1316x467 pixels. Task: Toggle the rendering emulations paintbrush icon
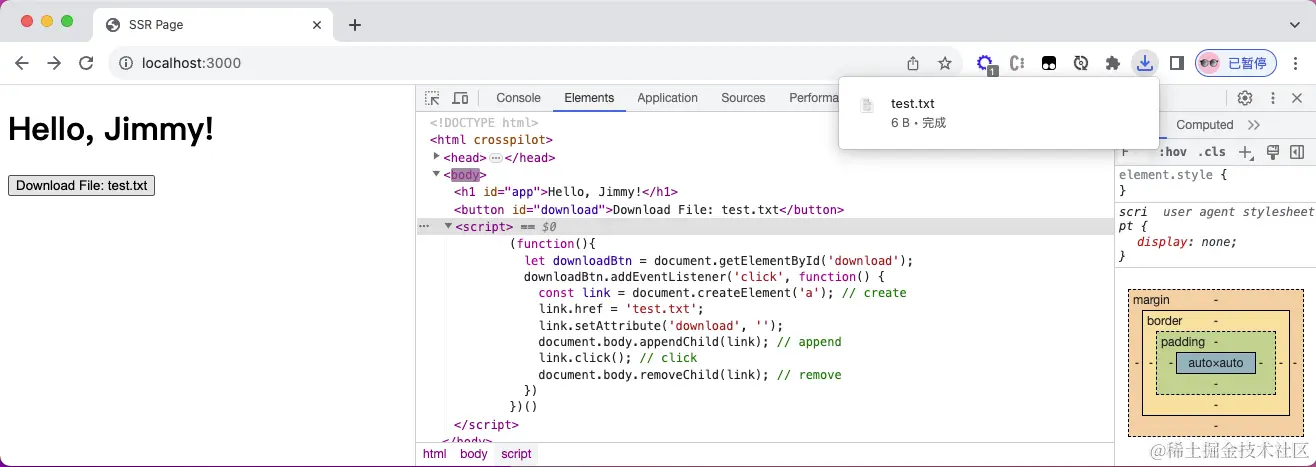[x=1273, y=152]
